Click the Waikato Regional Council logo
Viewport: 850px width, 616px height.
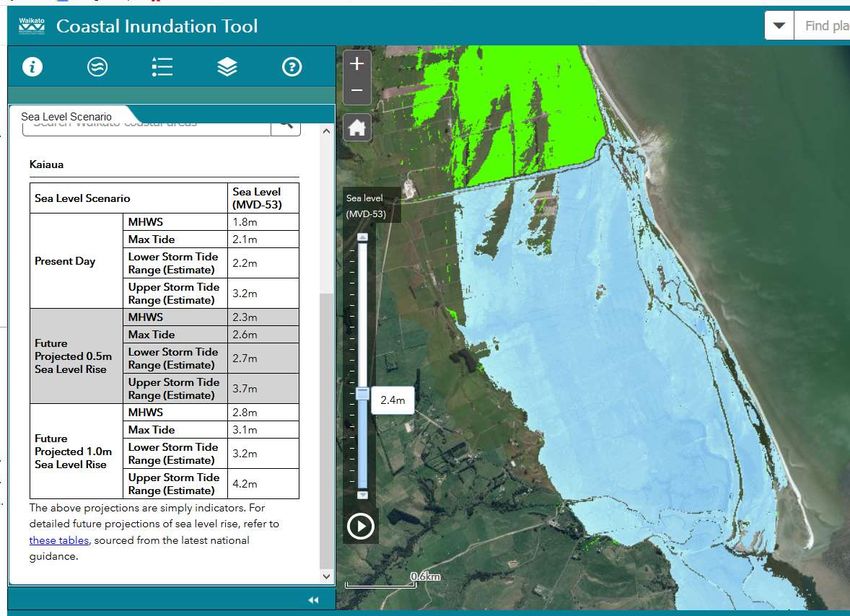coord(31,26)
